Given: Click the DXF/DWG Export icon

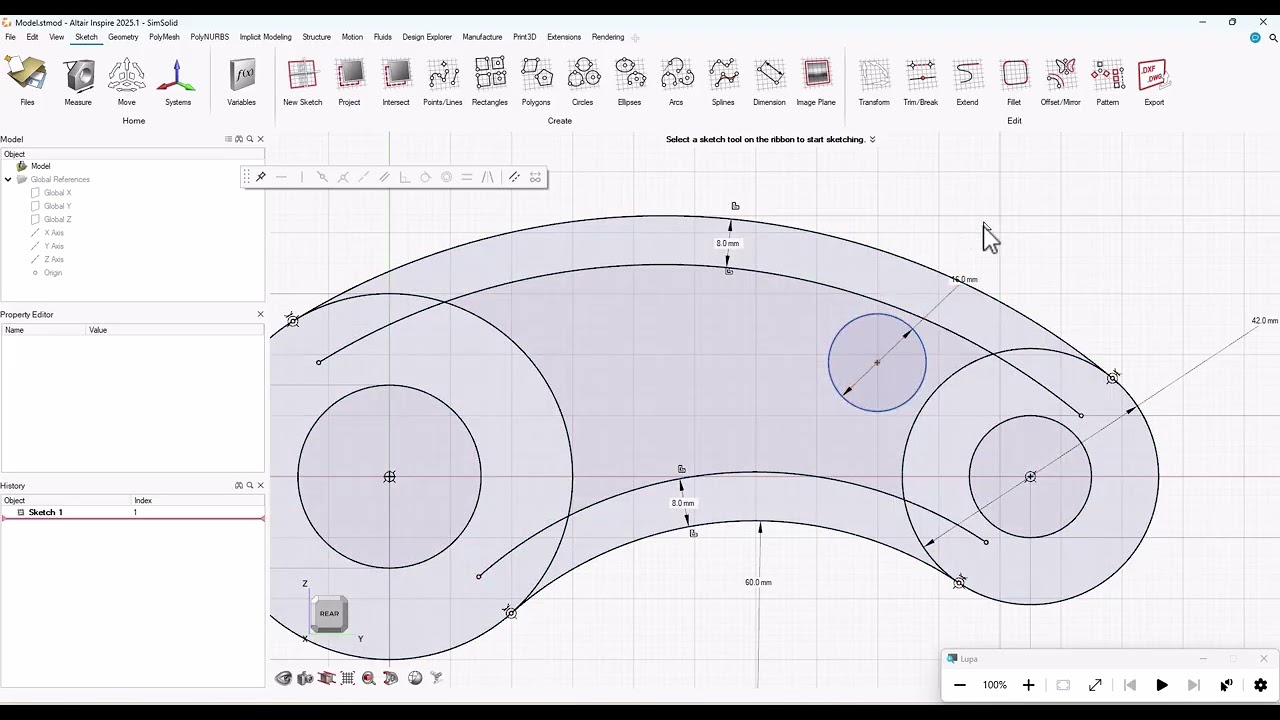Looking at the screenshot, I should point(1154,75).
